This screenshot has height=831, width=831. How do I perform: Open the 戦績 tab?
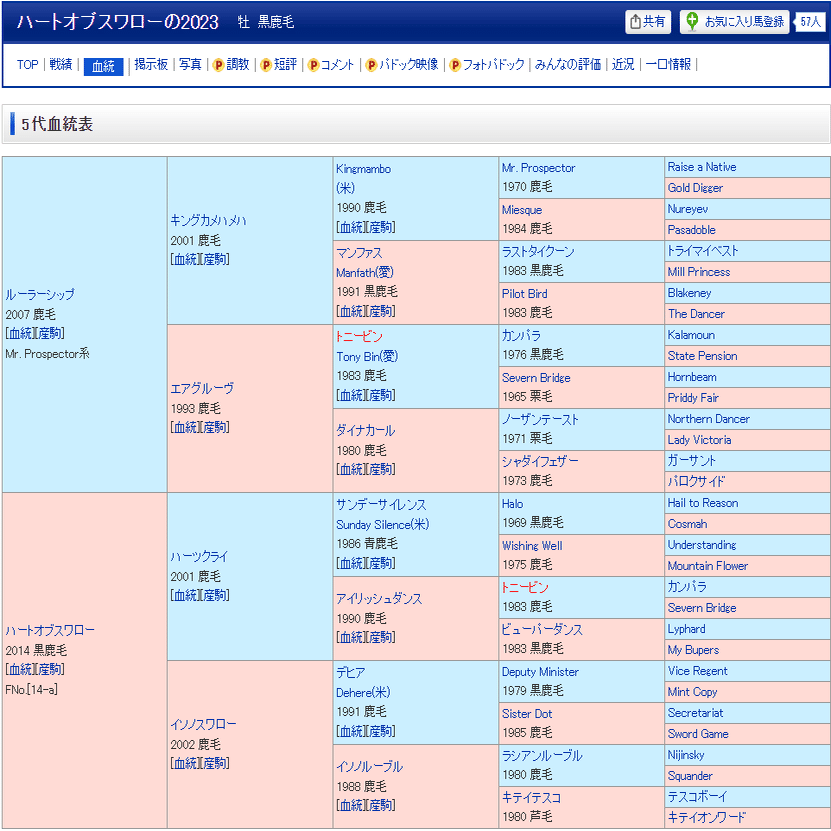point(61,65)
